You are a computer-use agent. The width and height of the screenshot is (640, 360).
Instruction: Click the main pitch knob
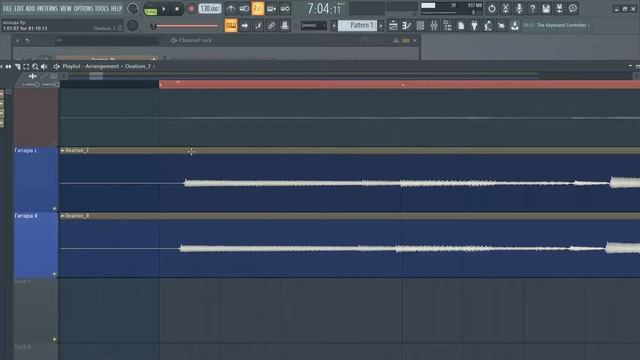pos(133,25)
